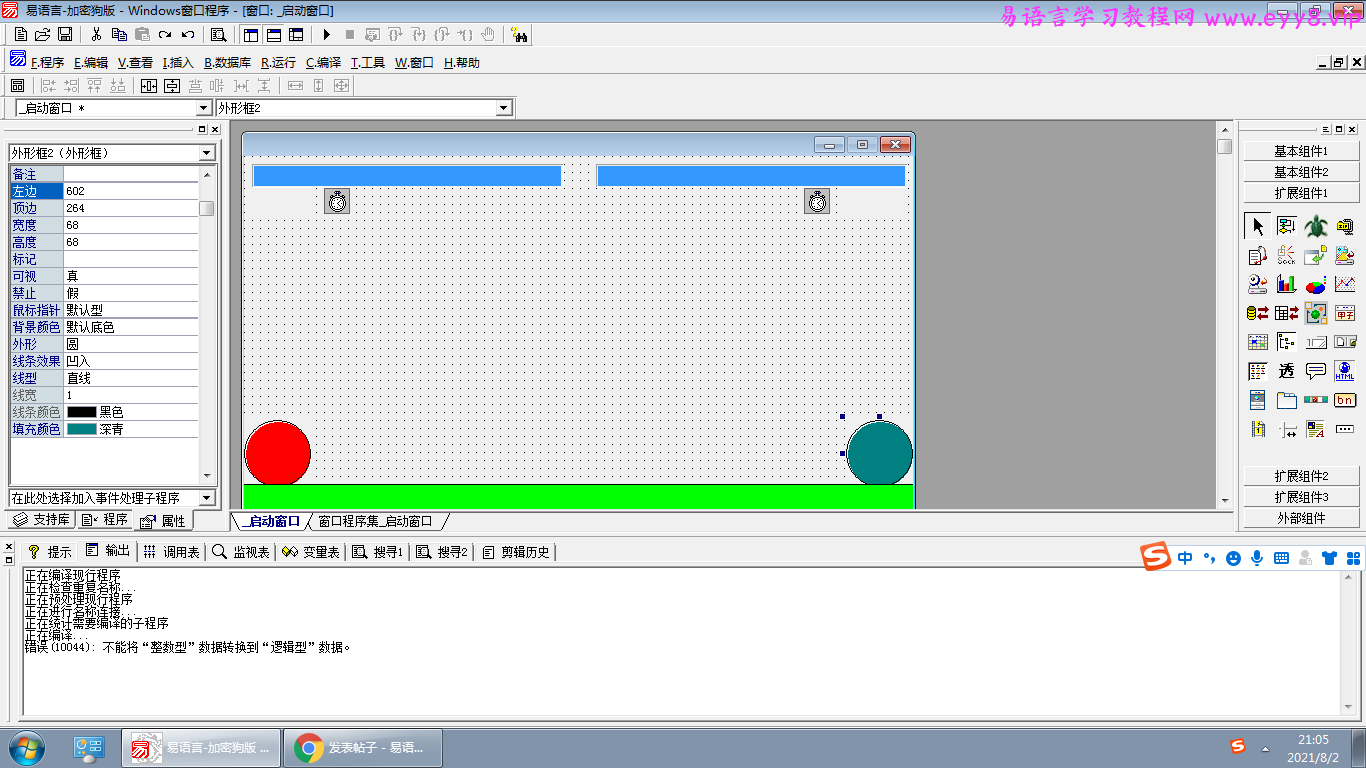Select the line chart component icon
The height and width of the screenshot is (768, 1366).
pos(1345,285)
